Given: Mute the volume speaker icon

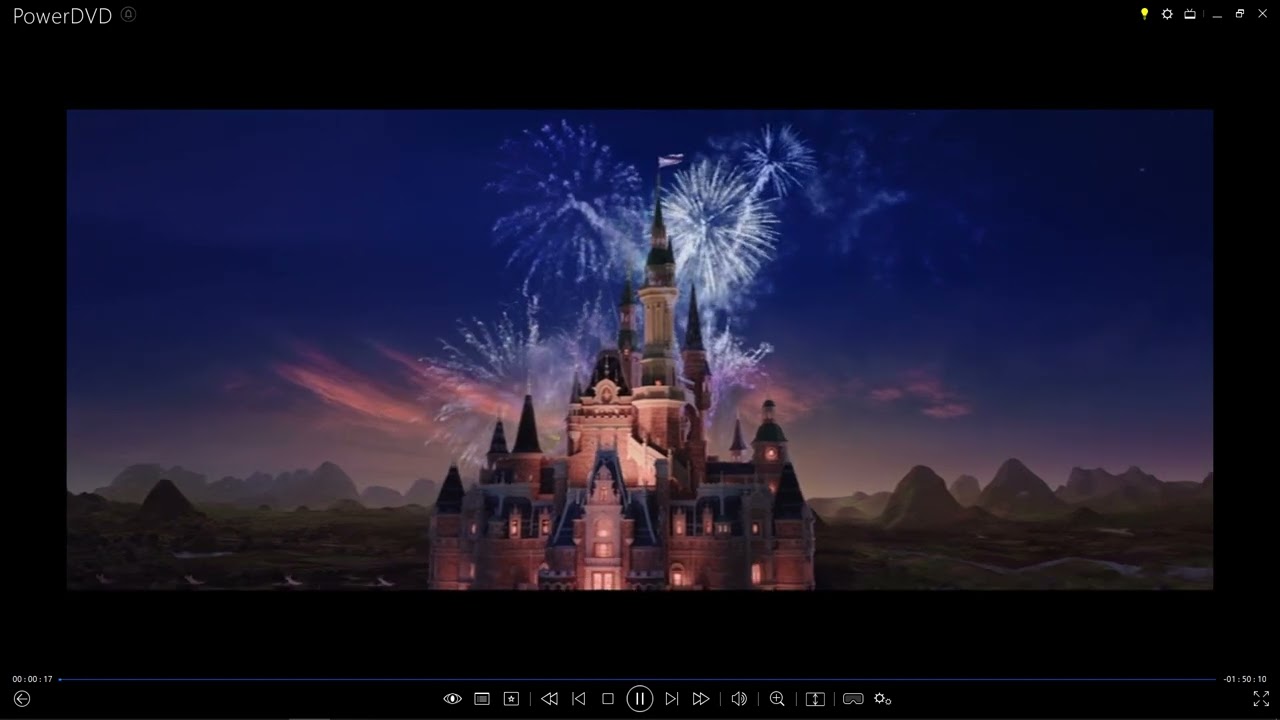Looking at the screenshot, I should click(x=739, y=699).
